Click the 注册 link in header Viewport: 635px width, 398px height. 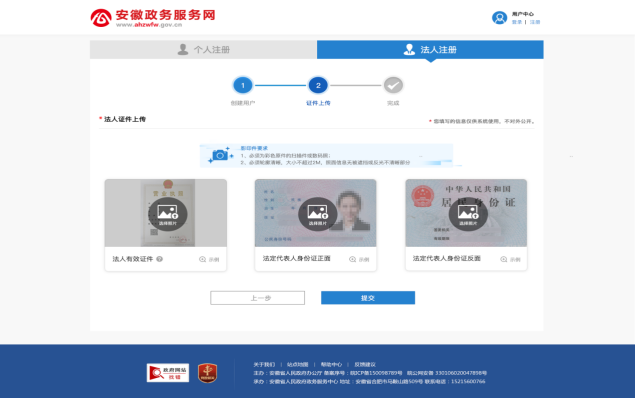coord(535,22)
